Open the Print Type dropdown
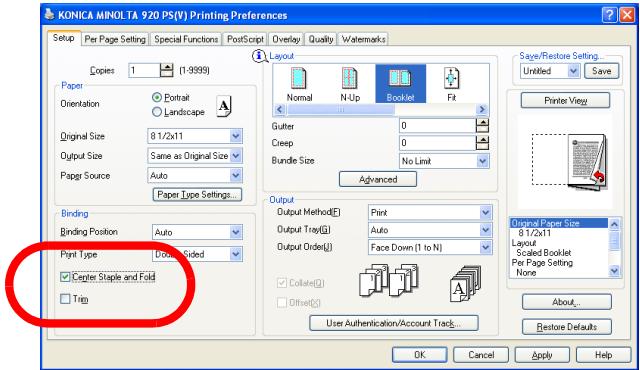 [x=198, y=254]
